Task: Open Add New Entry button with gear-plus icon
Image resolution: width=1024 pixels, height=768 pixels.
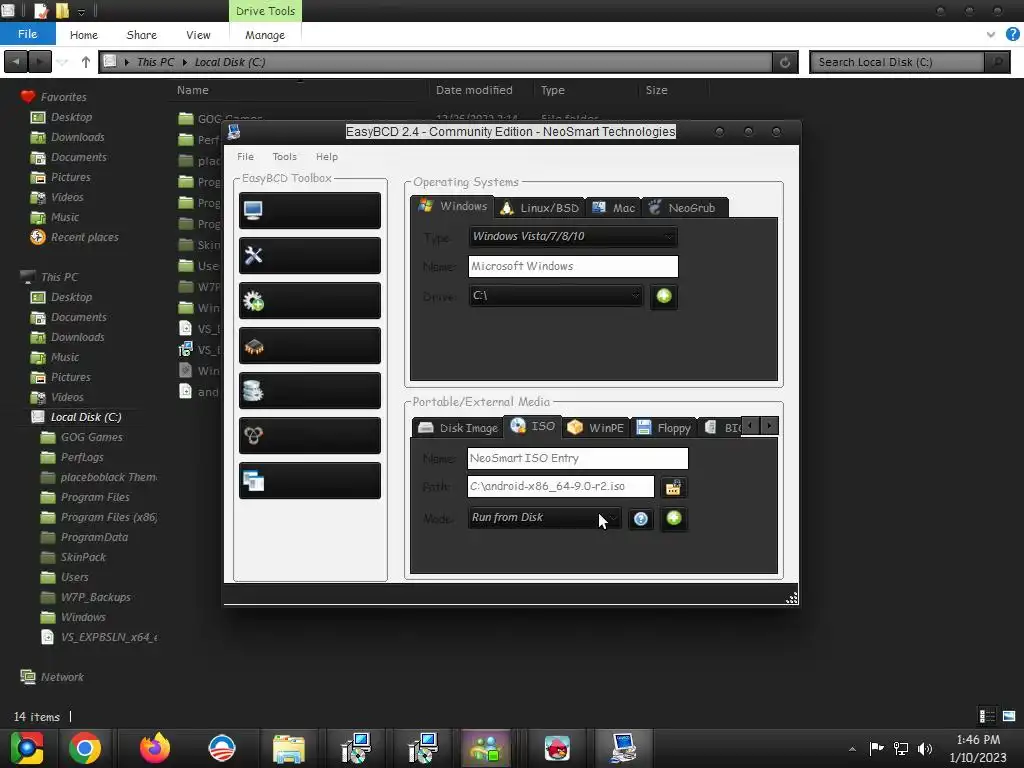Action: click(x=310, y=300)
